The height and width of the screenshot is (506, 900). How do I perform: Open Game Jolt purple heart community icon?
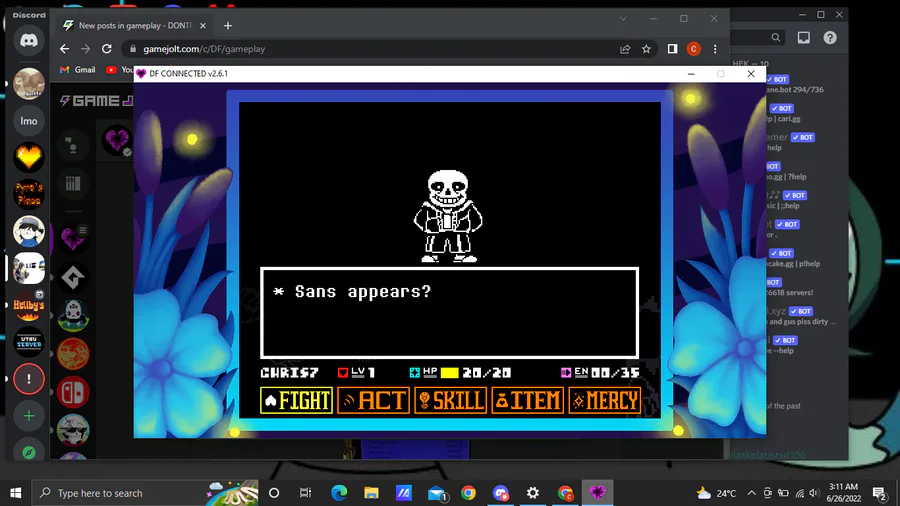pyautogui.click(x=73, y=238)
